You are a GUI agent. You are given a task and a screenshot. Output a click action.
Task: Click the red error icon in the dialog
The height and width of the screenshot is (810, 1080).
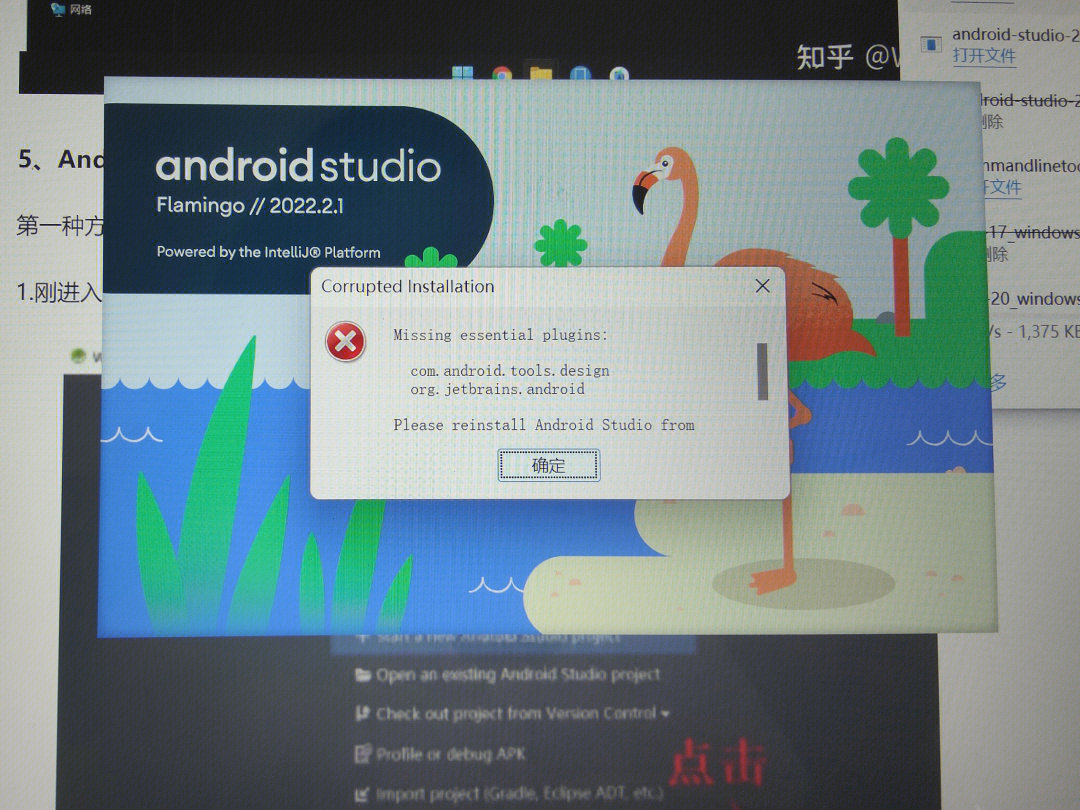[345, 342]
